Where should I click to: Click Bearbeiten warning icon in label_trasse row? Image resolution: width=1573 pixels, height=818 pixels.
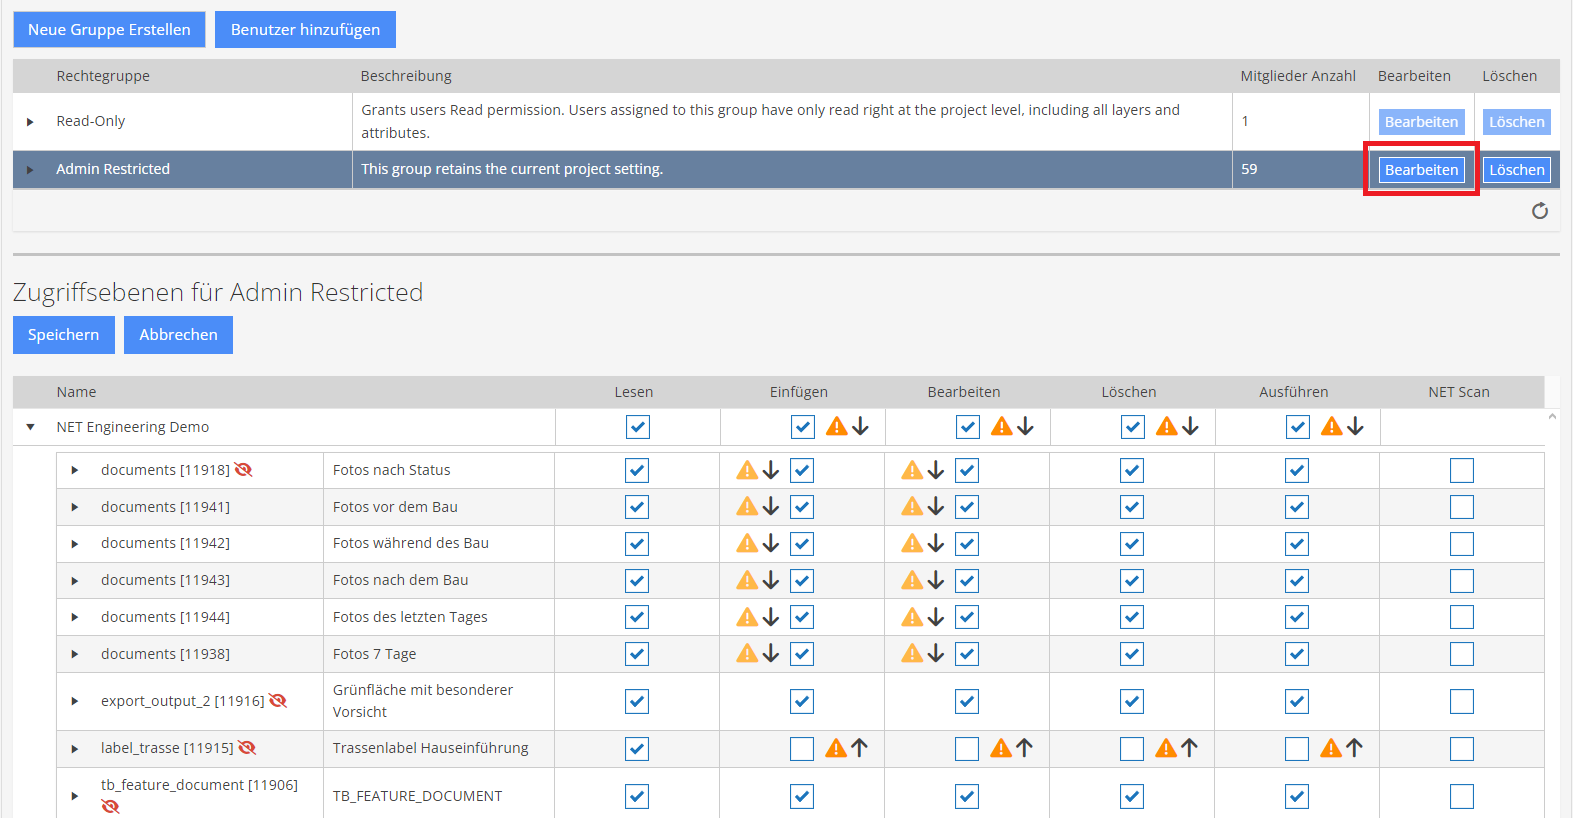[x=1002, y=748]
